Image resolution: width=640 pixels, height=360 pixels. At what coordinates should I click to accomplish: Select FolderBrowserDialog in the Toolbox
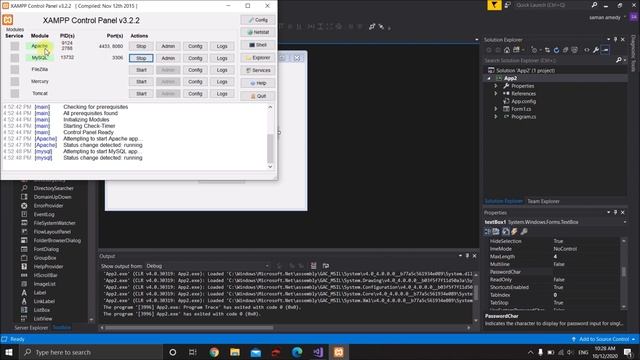(57, 240)
